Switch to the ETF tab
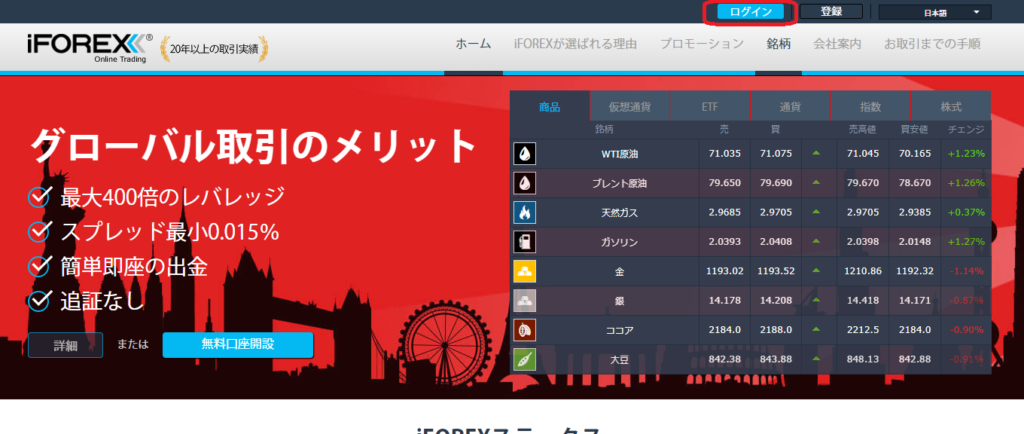Viewport: 1024px width, 434px height. tap(710, 107)
